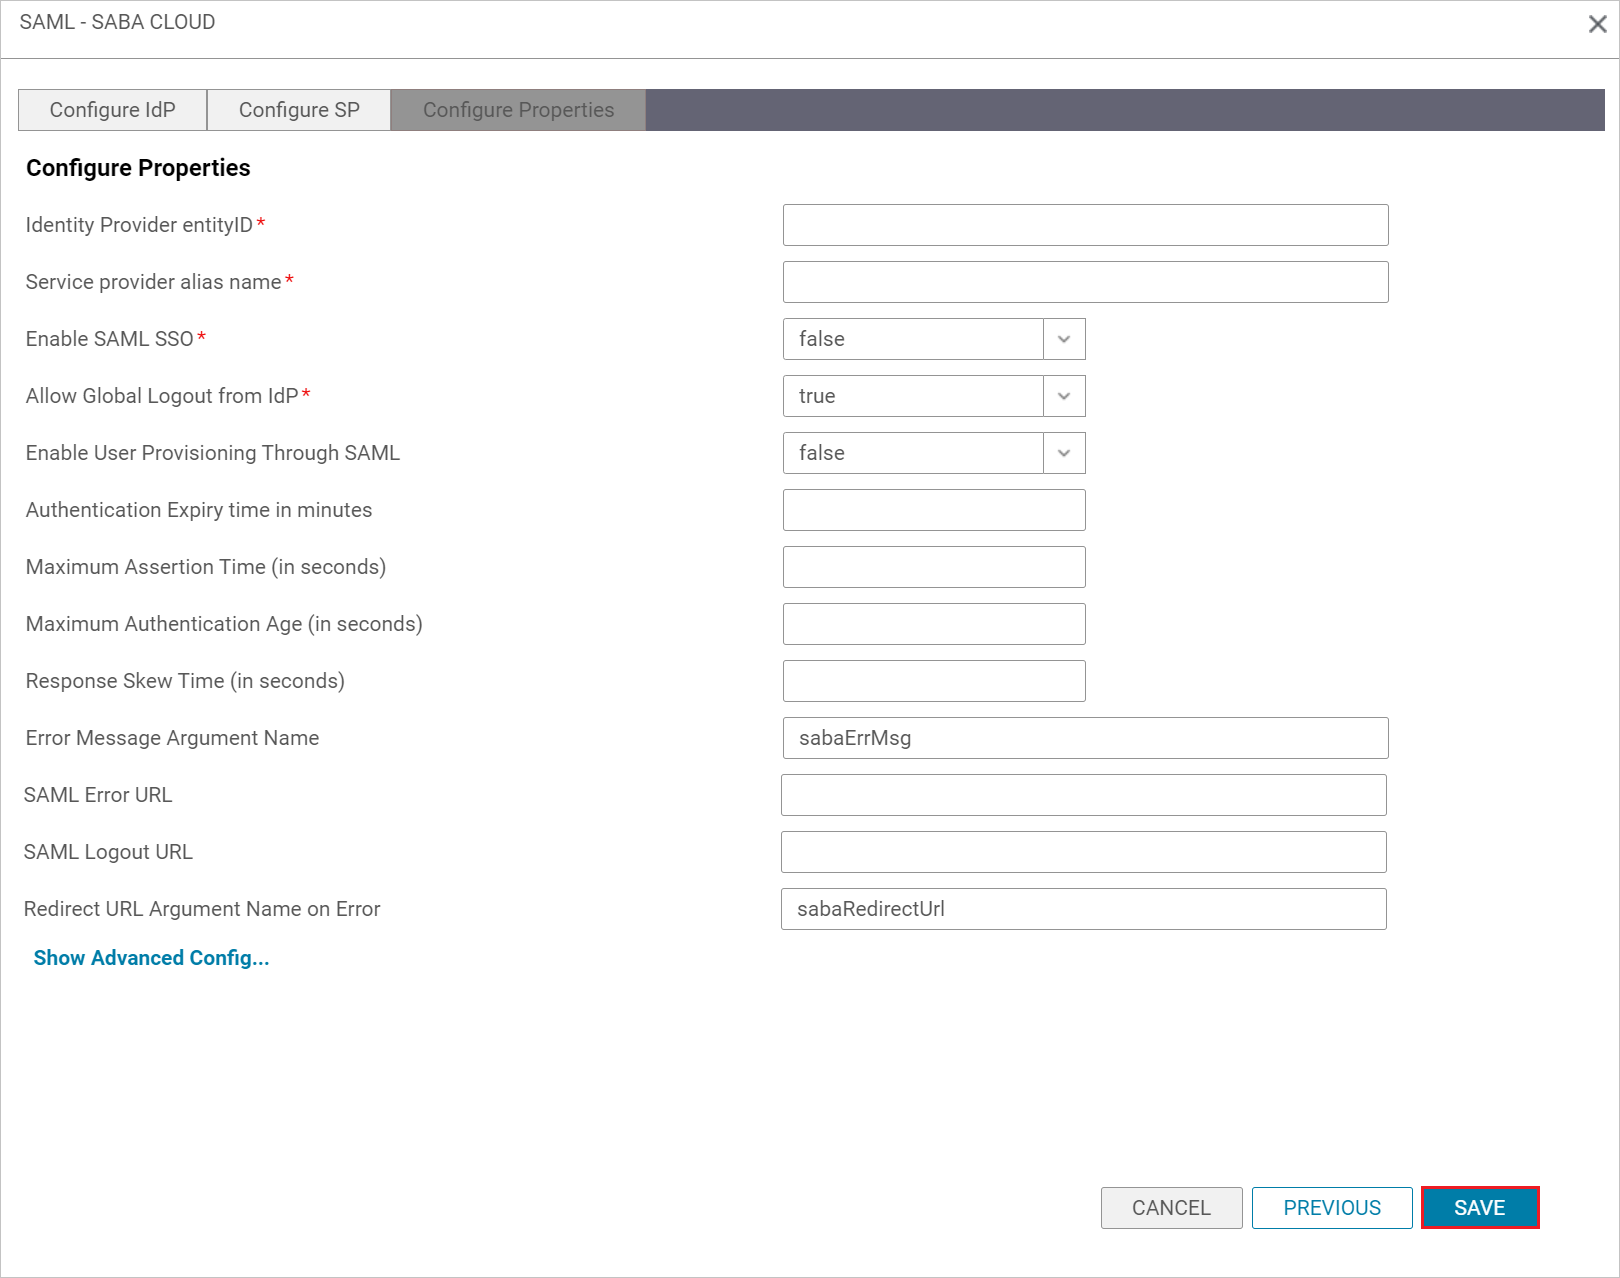The image size is (1620, 1278).
Task: Save the SAML configuration
Action: (x=1479, y=1207)
